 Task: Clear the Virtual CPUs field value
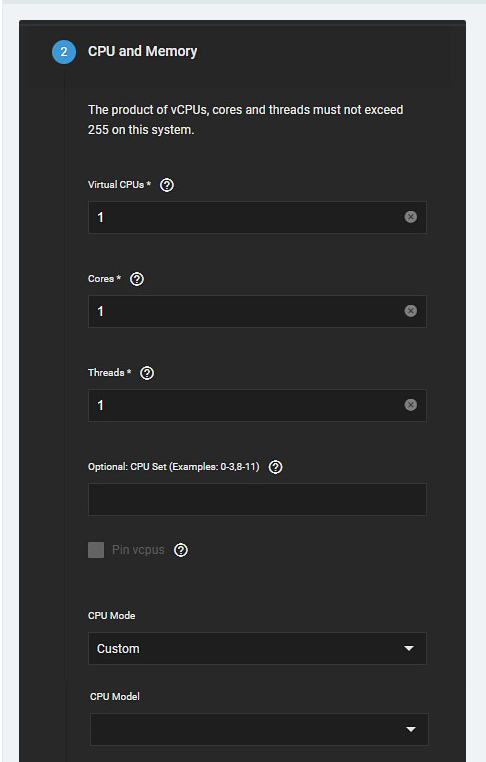coord(411,217)
